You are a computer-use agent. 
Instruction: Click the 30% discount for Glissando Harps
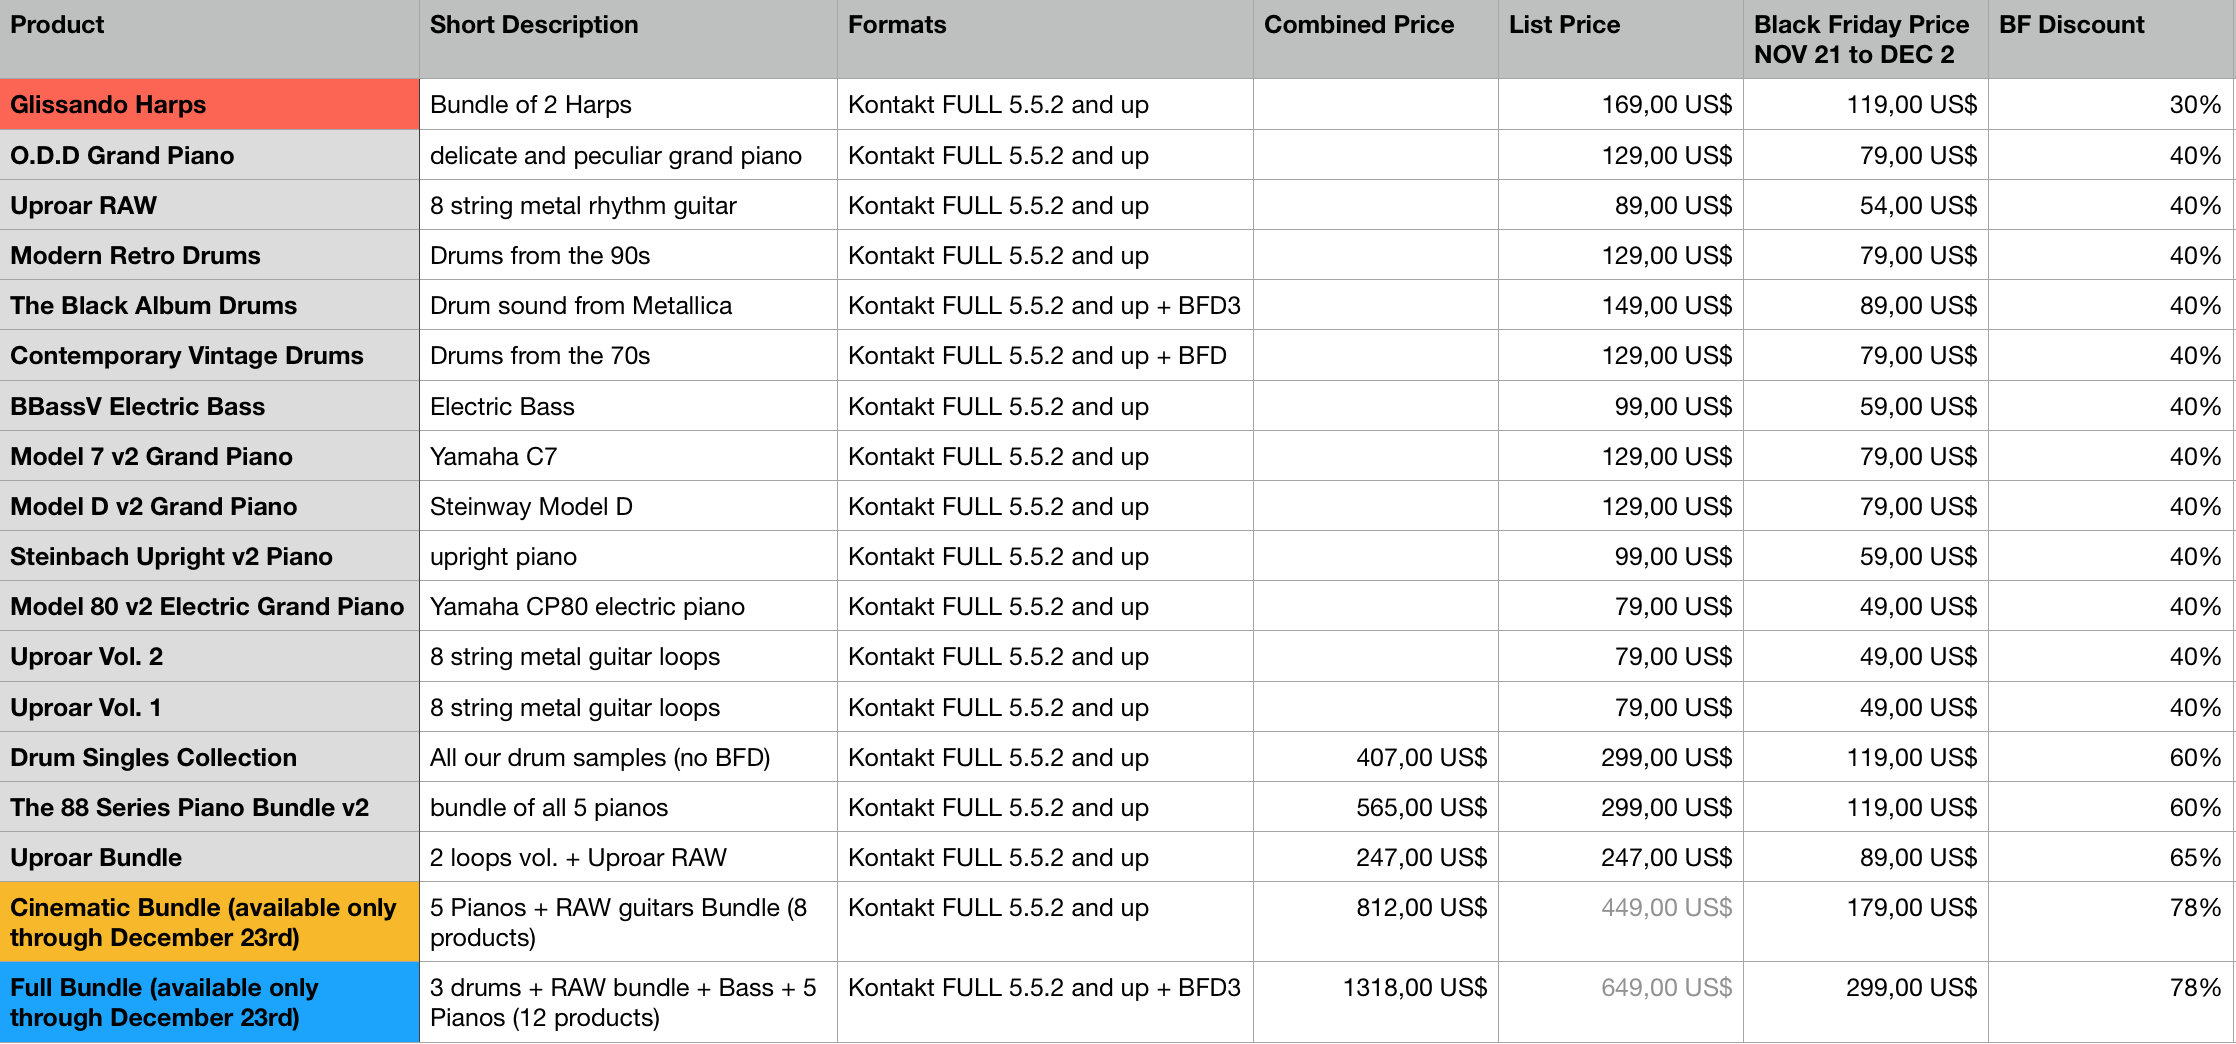point(2111,104)
